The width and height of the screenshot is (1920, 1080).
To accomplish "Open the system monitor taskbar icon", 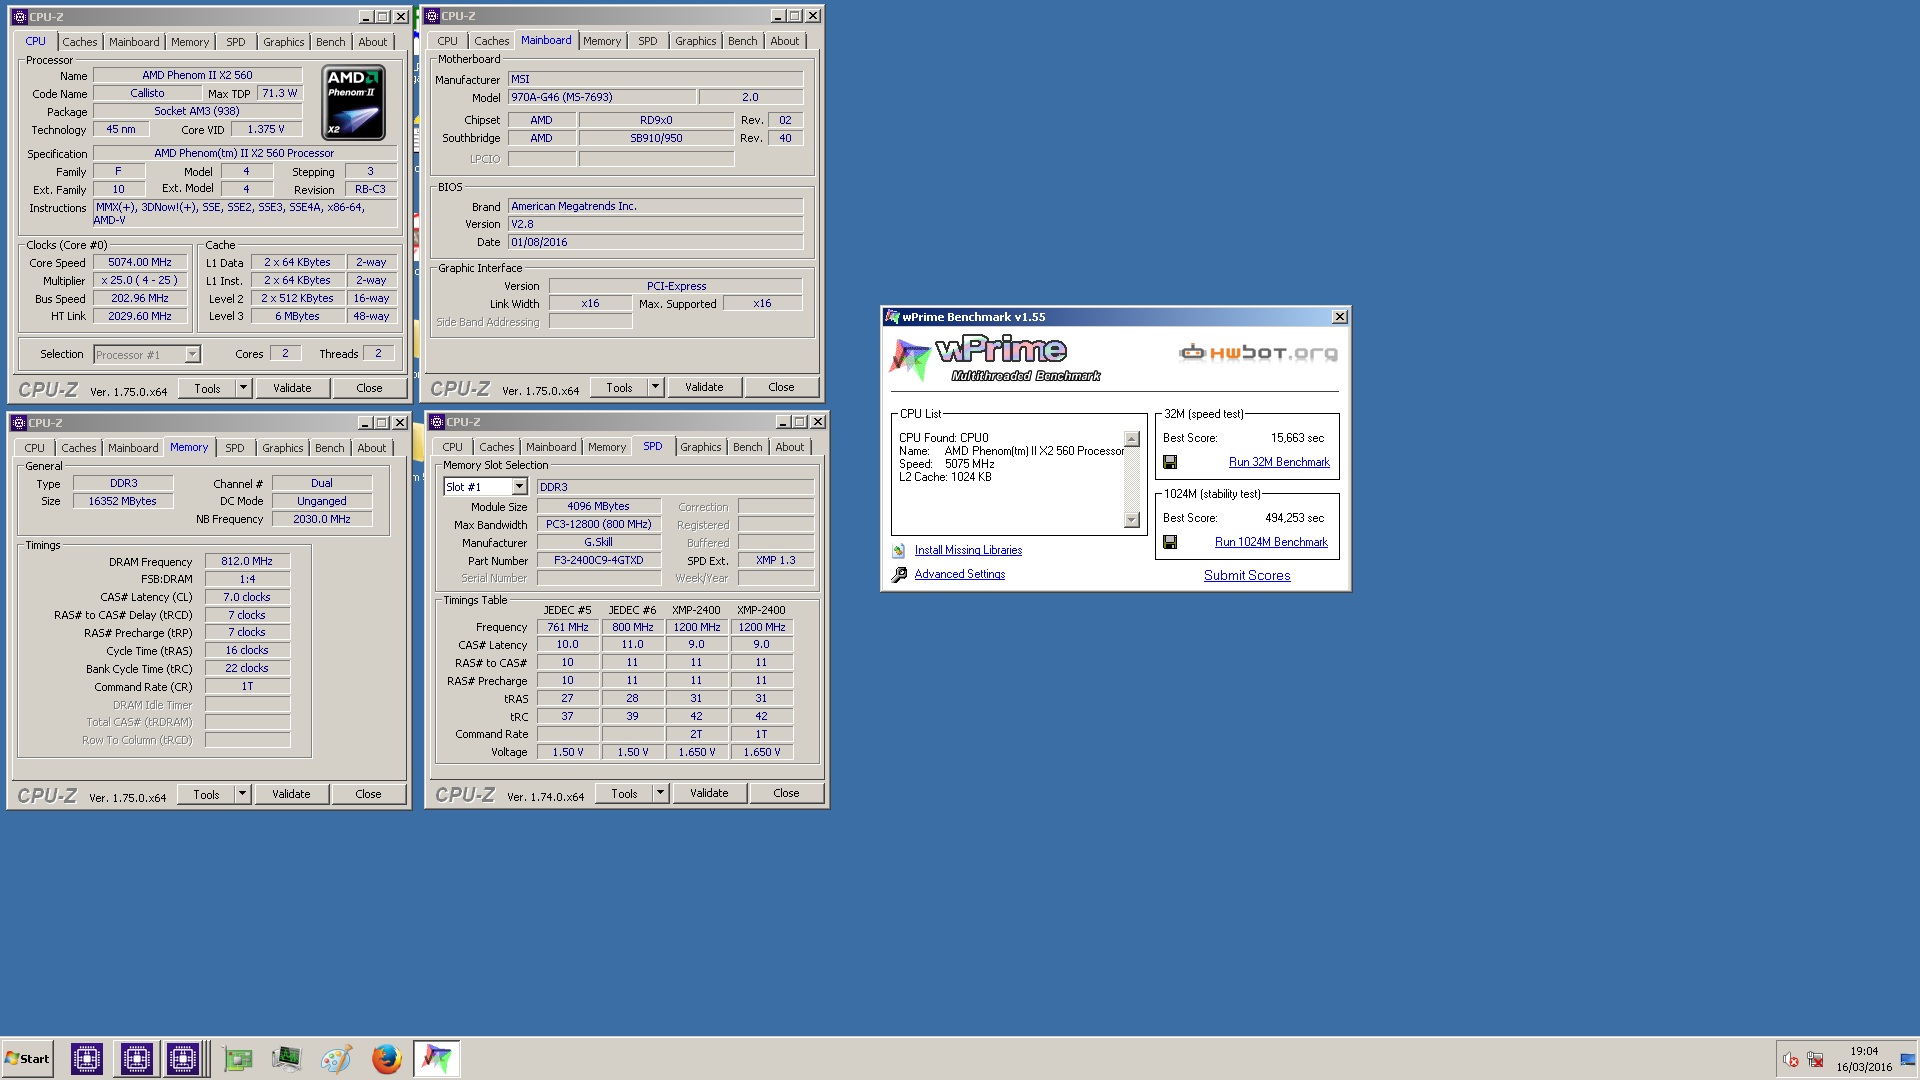I will click(286, 1058).
